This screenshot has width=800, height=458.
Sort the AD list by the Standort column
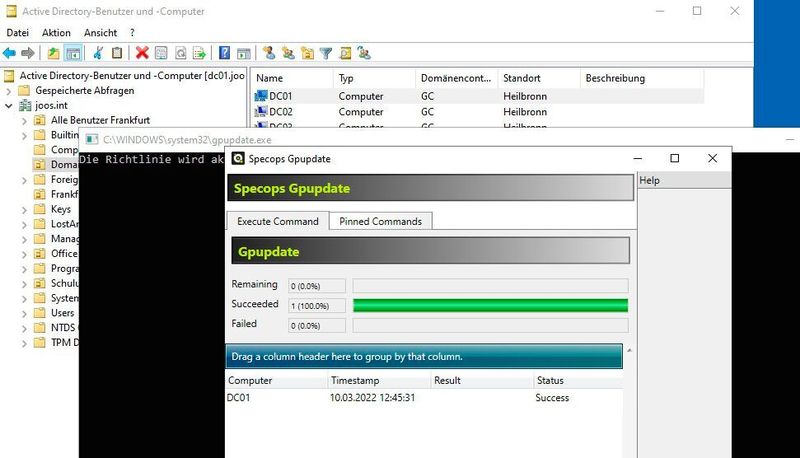(x=539, y=78)
